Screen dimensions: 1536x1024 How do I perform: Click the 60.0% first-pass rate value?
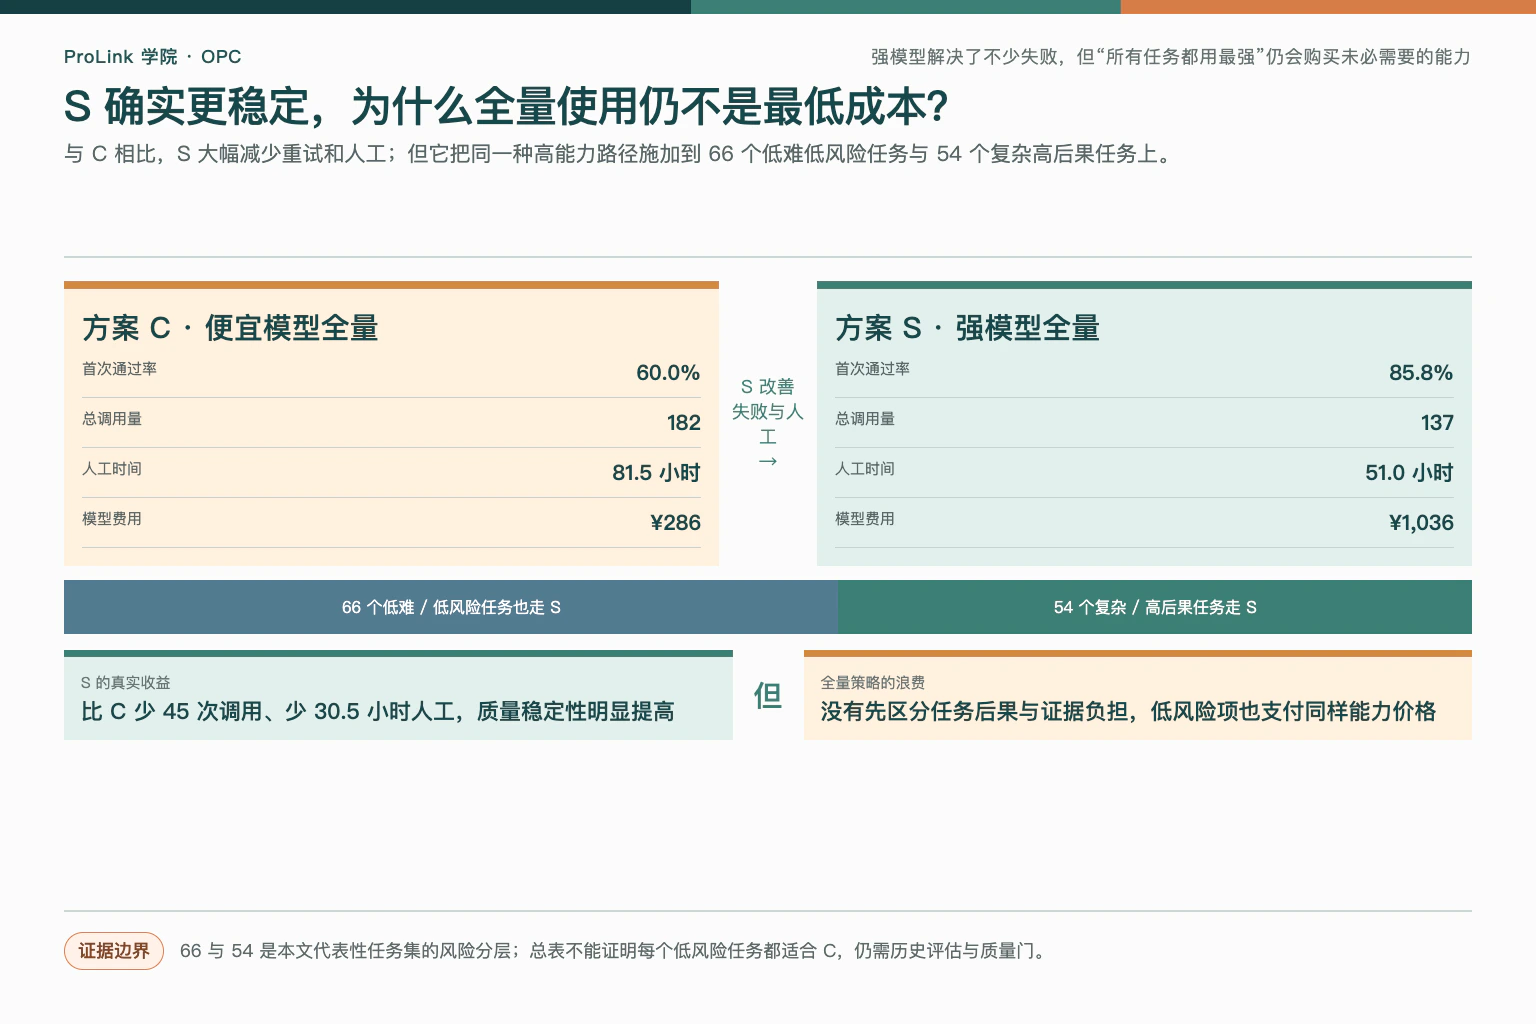coord(668,373)
